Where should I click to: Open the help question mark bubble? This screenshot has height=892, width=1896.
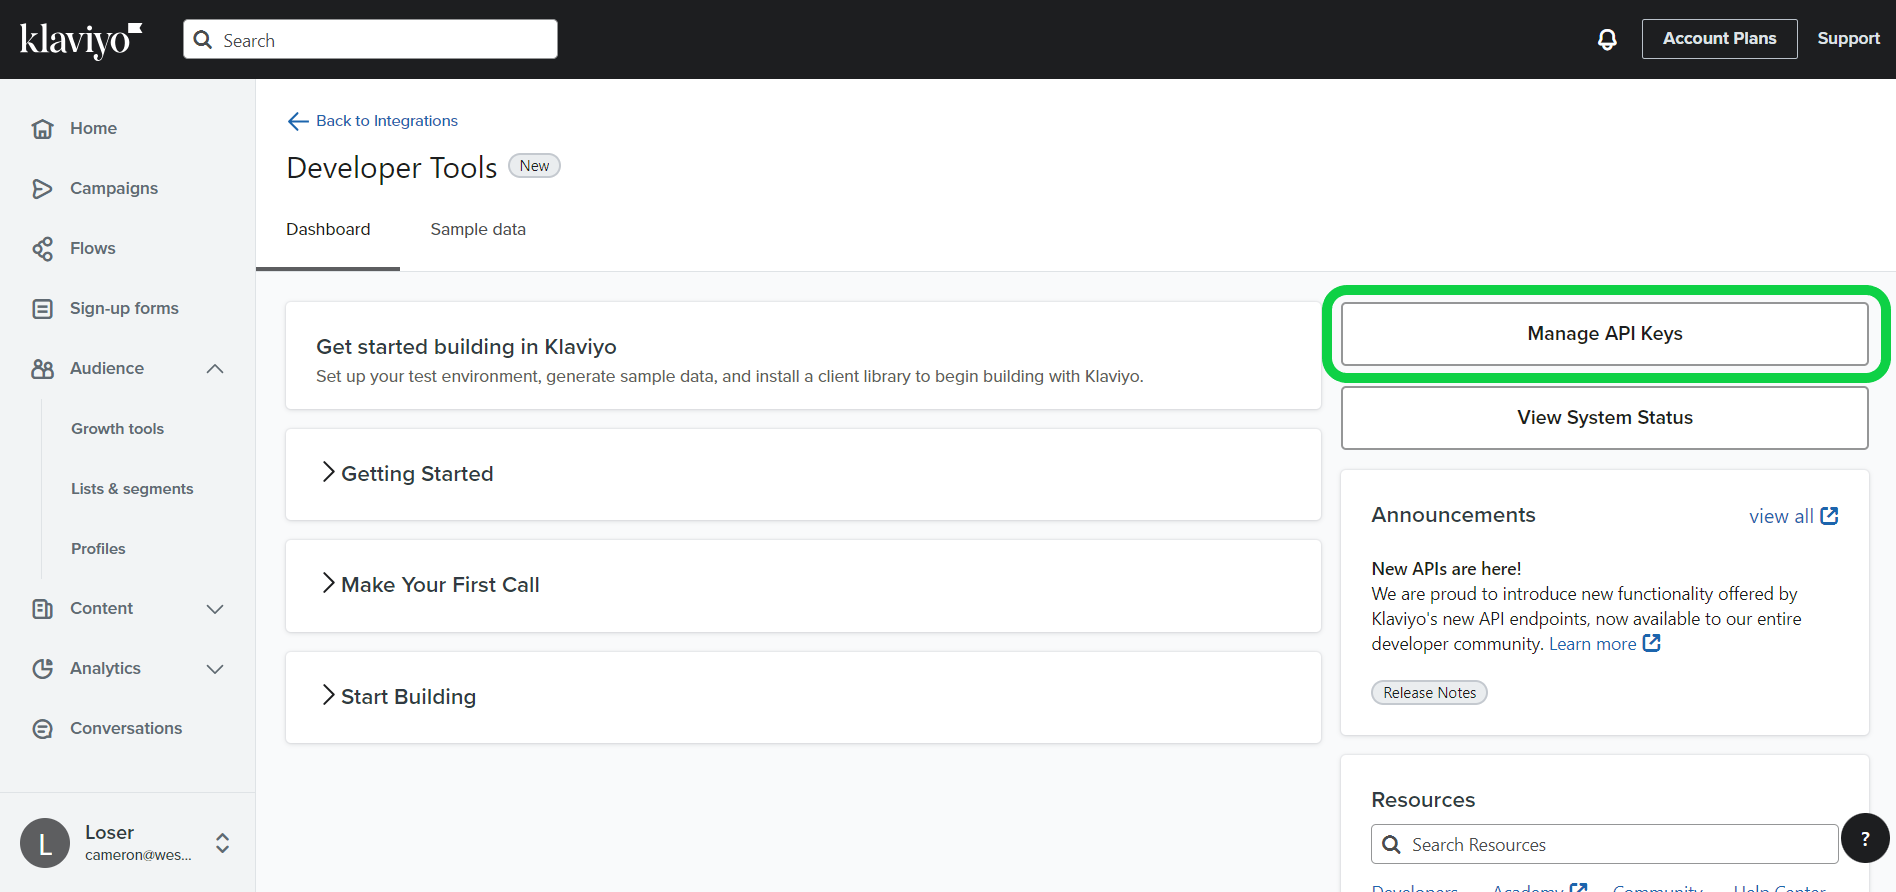coord(1865,838)
